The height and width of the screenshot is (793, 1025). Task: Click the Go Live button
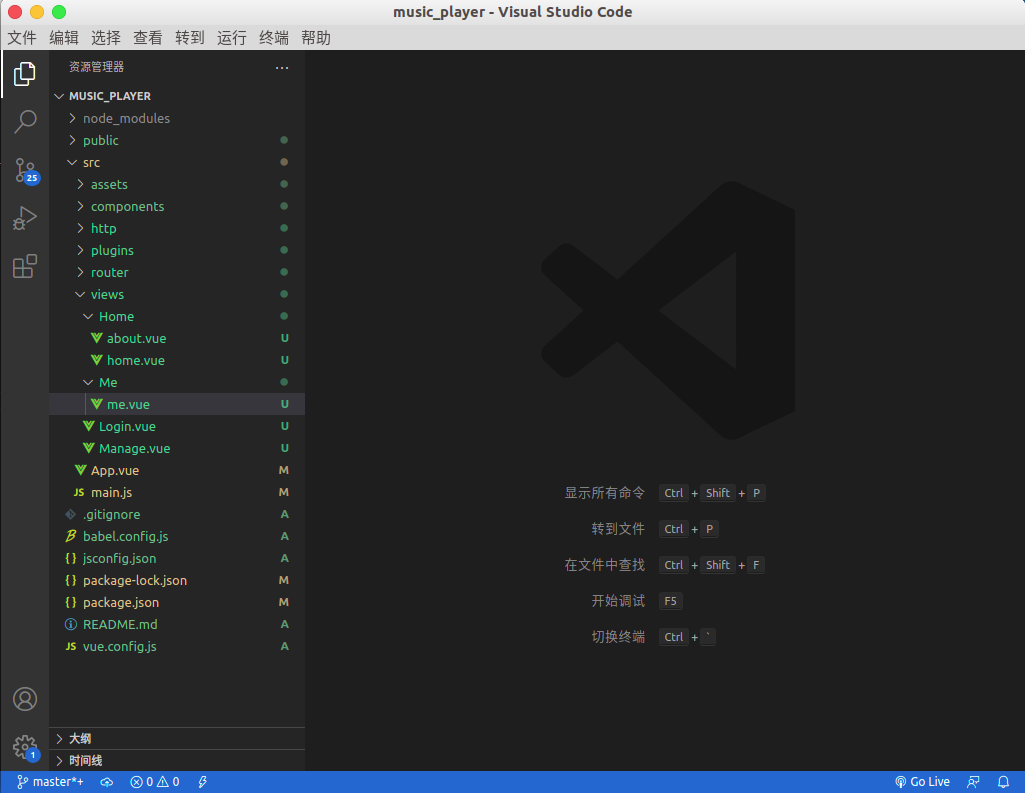pyautogui.click(x=922, y=781)
